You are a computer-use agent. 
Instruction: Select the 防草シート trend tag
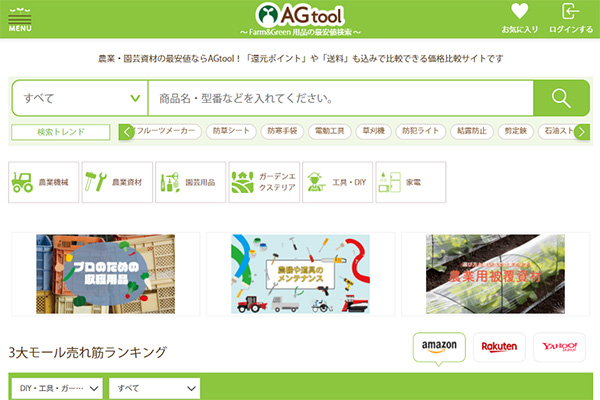(231, 131)
